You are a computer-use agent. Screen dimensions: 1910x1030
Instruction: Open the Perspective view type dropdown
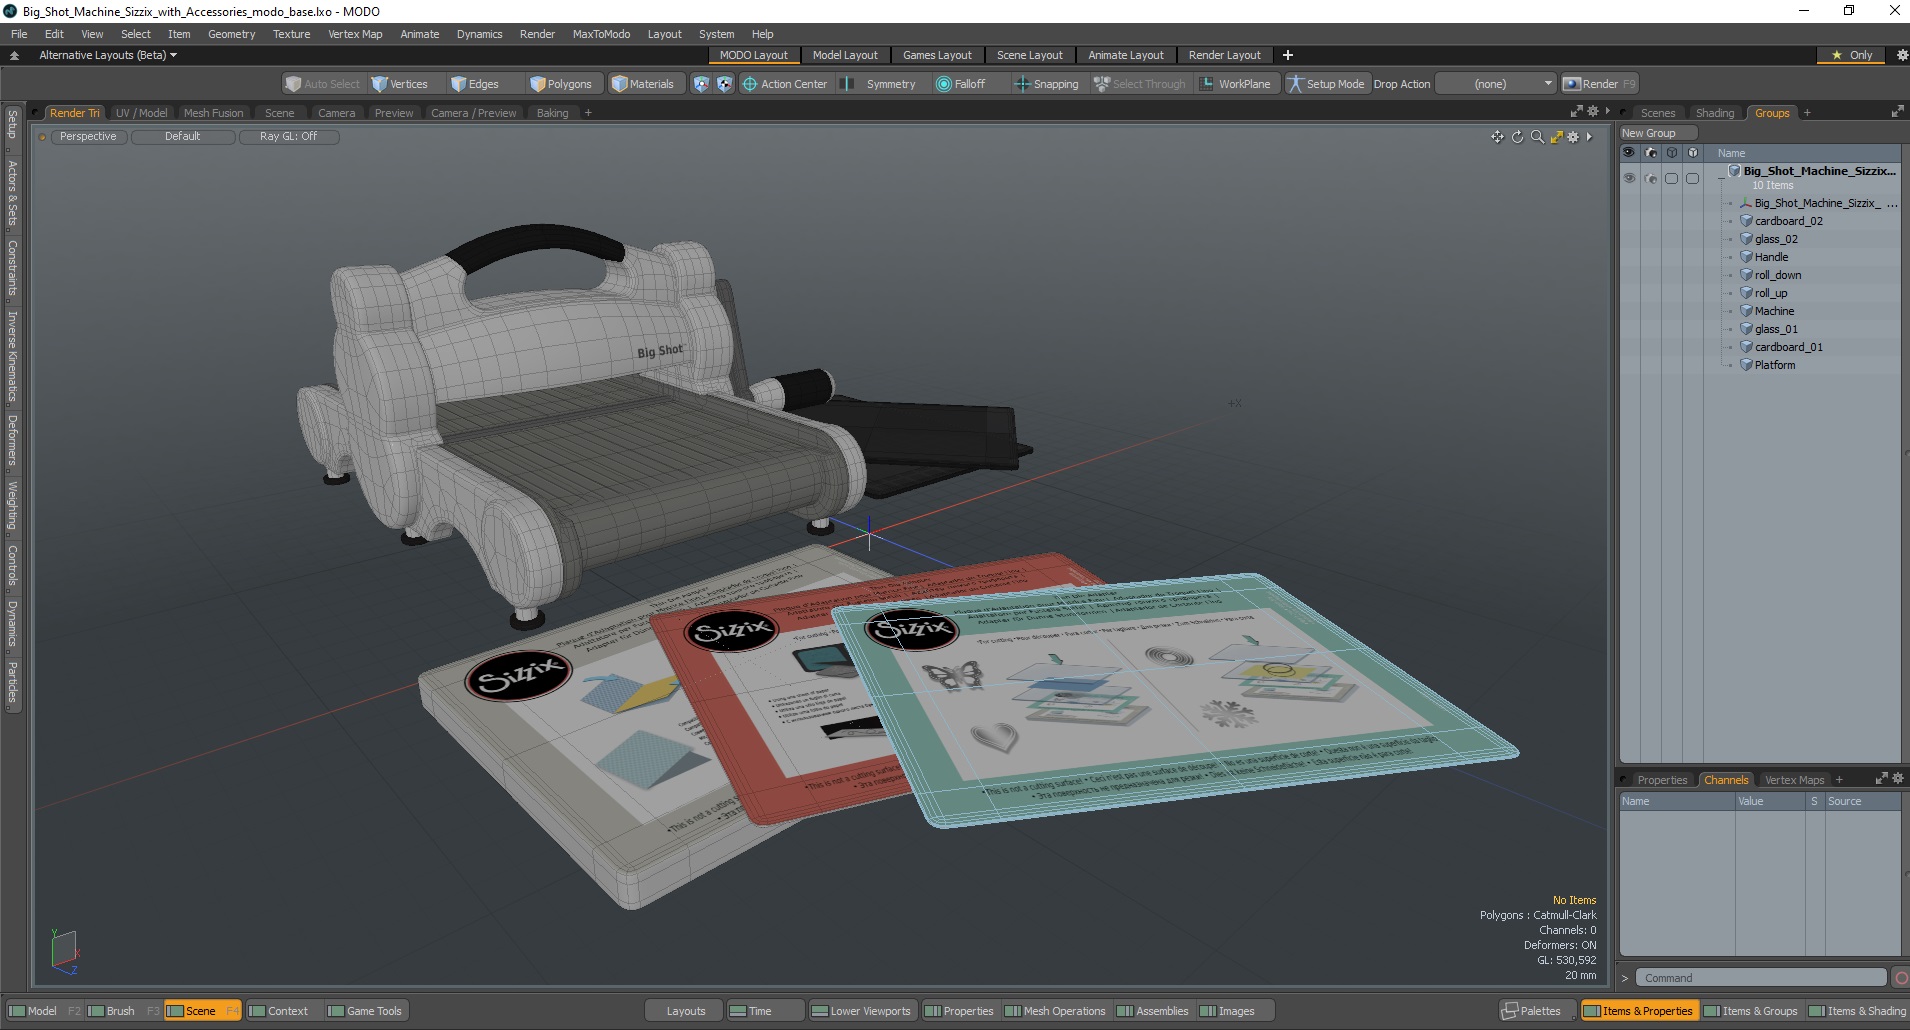coord(88,136)
